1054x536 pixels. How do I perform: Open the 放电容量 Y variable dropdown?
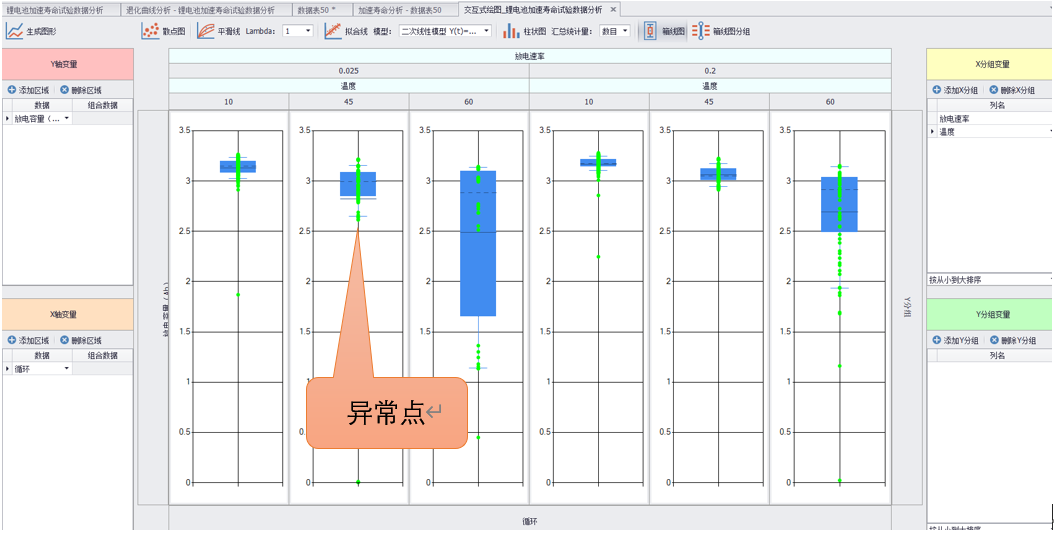tap(67, 118)
